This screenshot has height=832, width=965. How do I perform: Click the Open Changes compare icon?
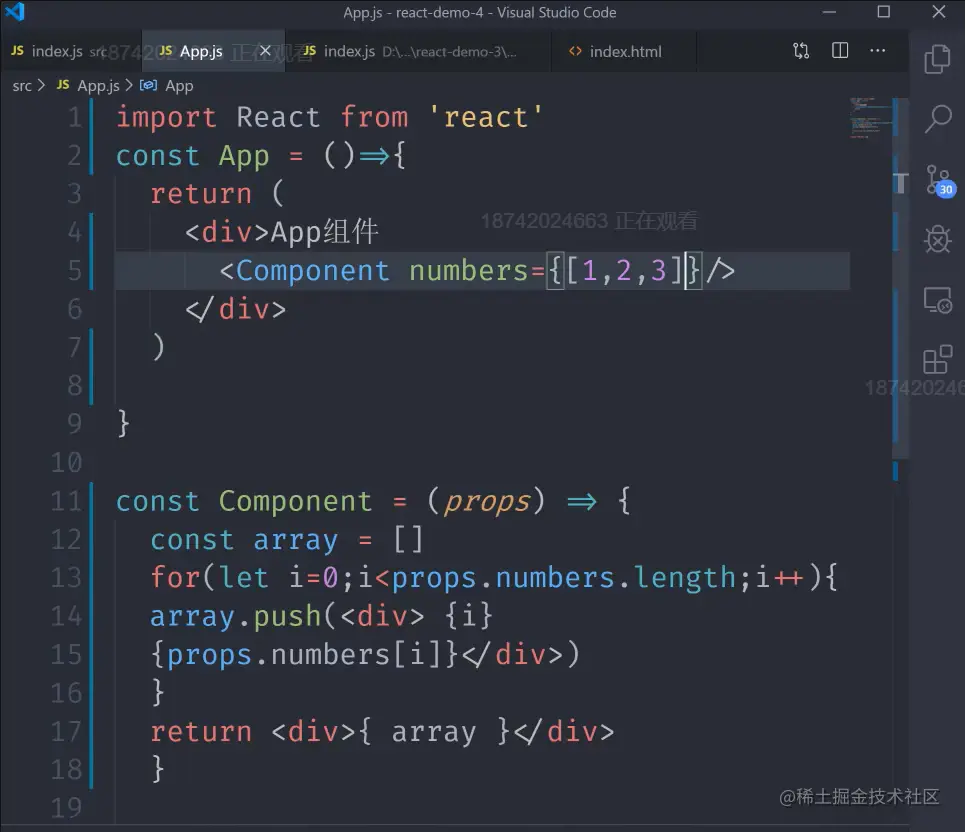click(x=801, y=50)
